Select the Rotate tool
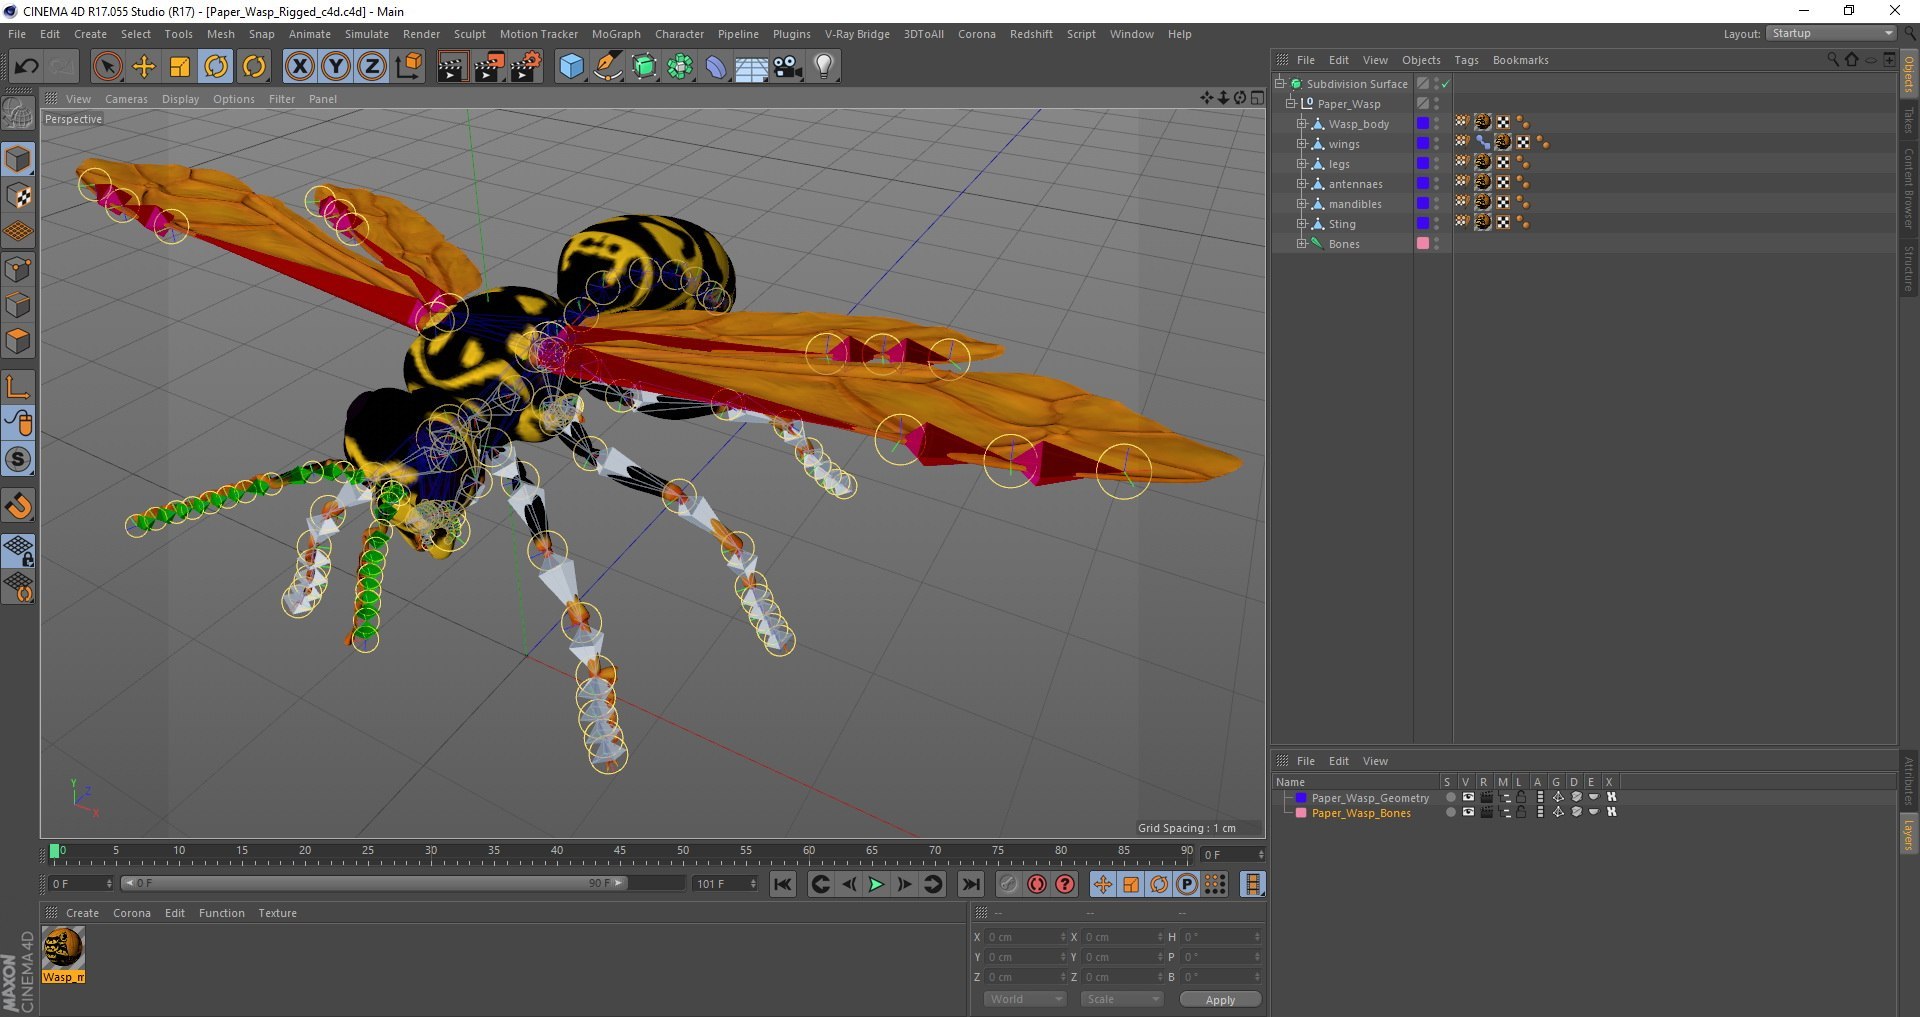 (217, 67)
